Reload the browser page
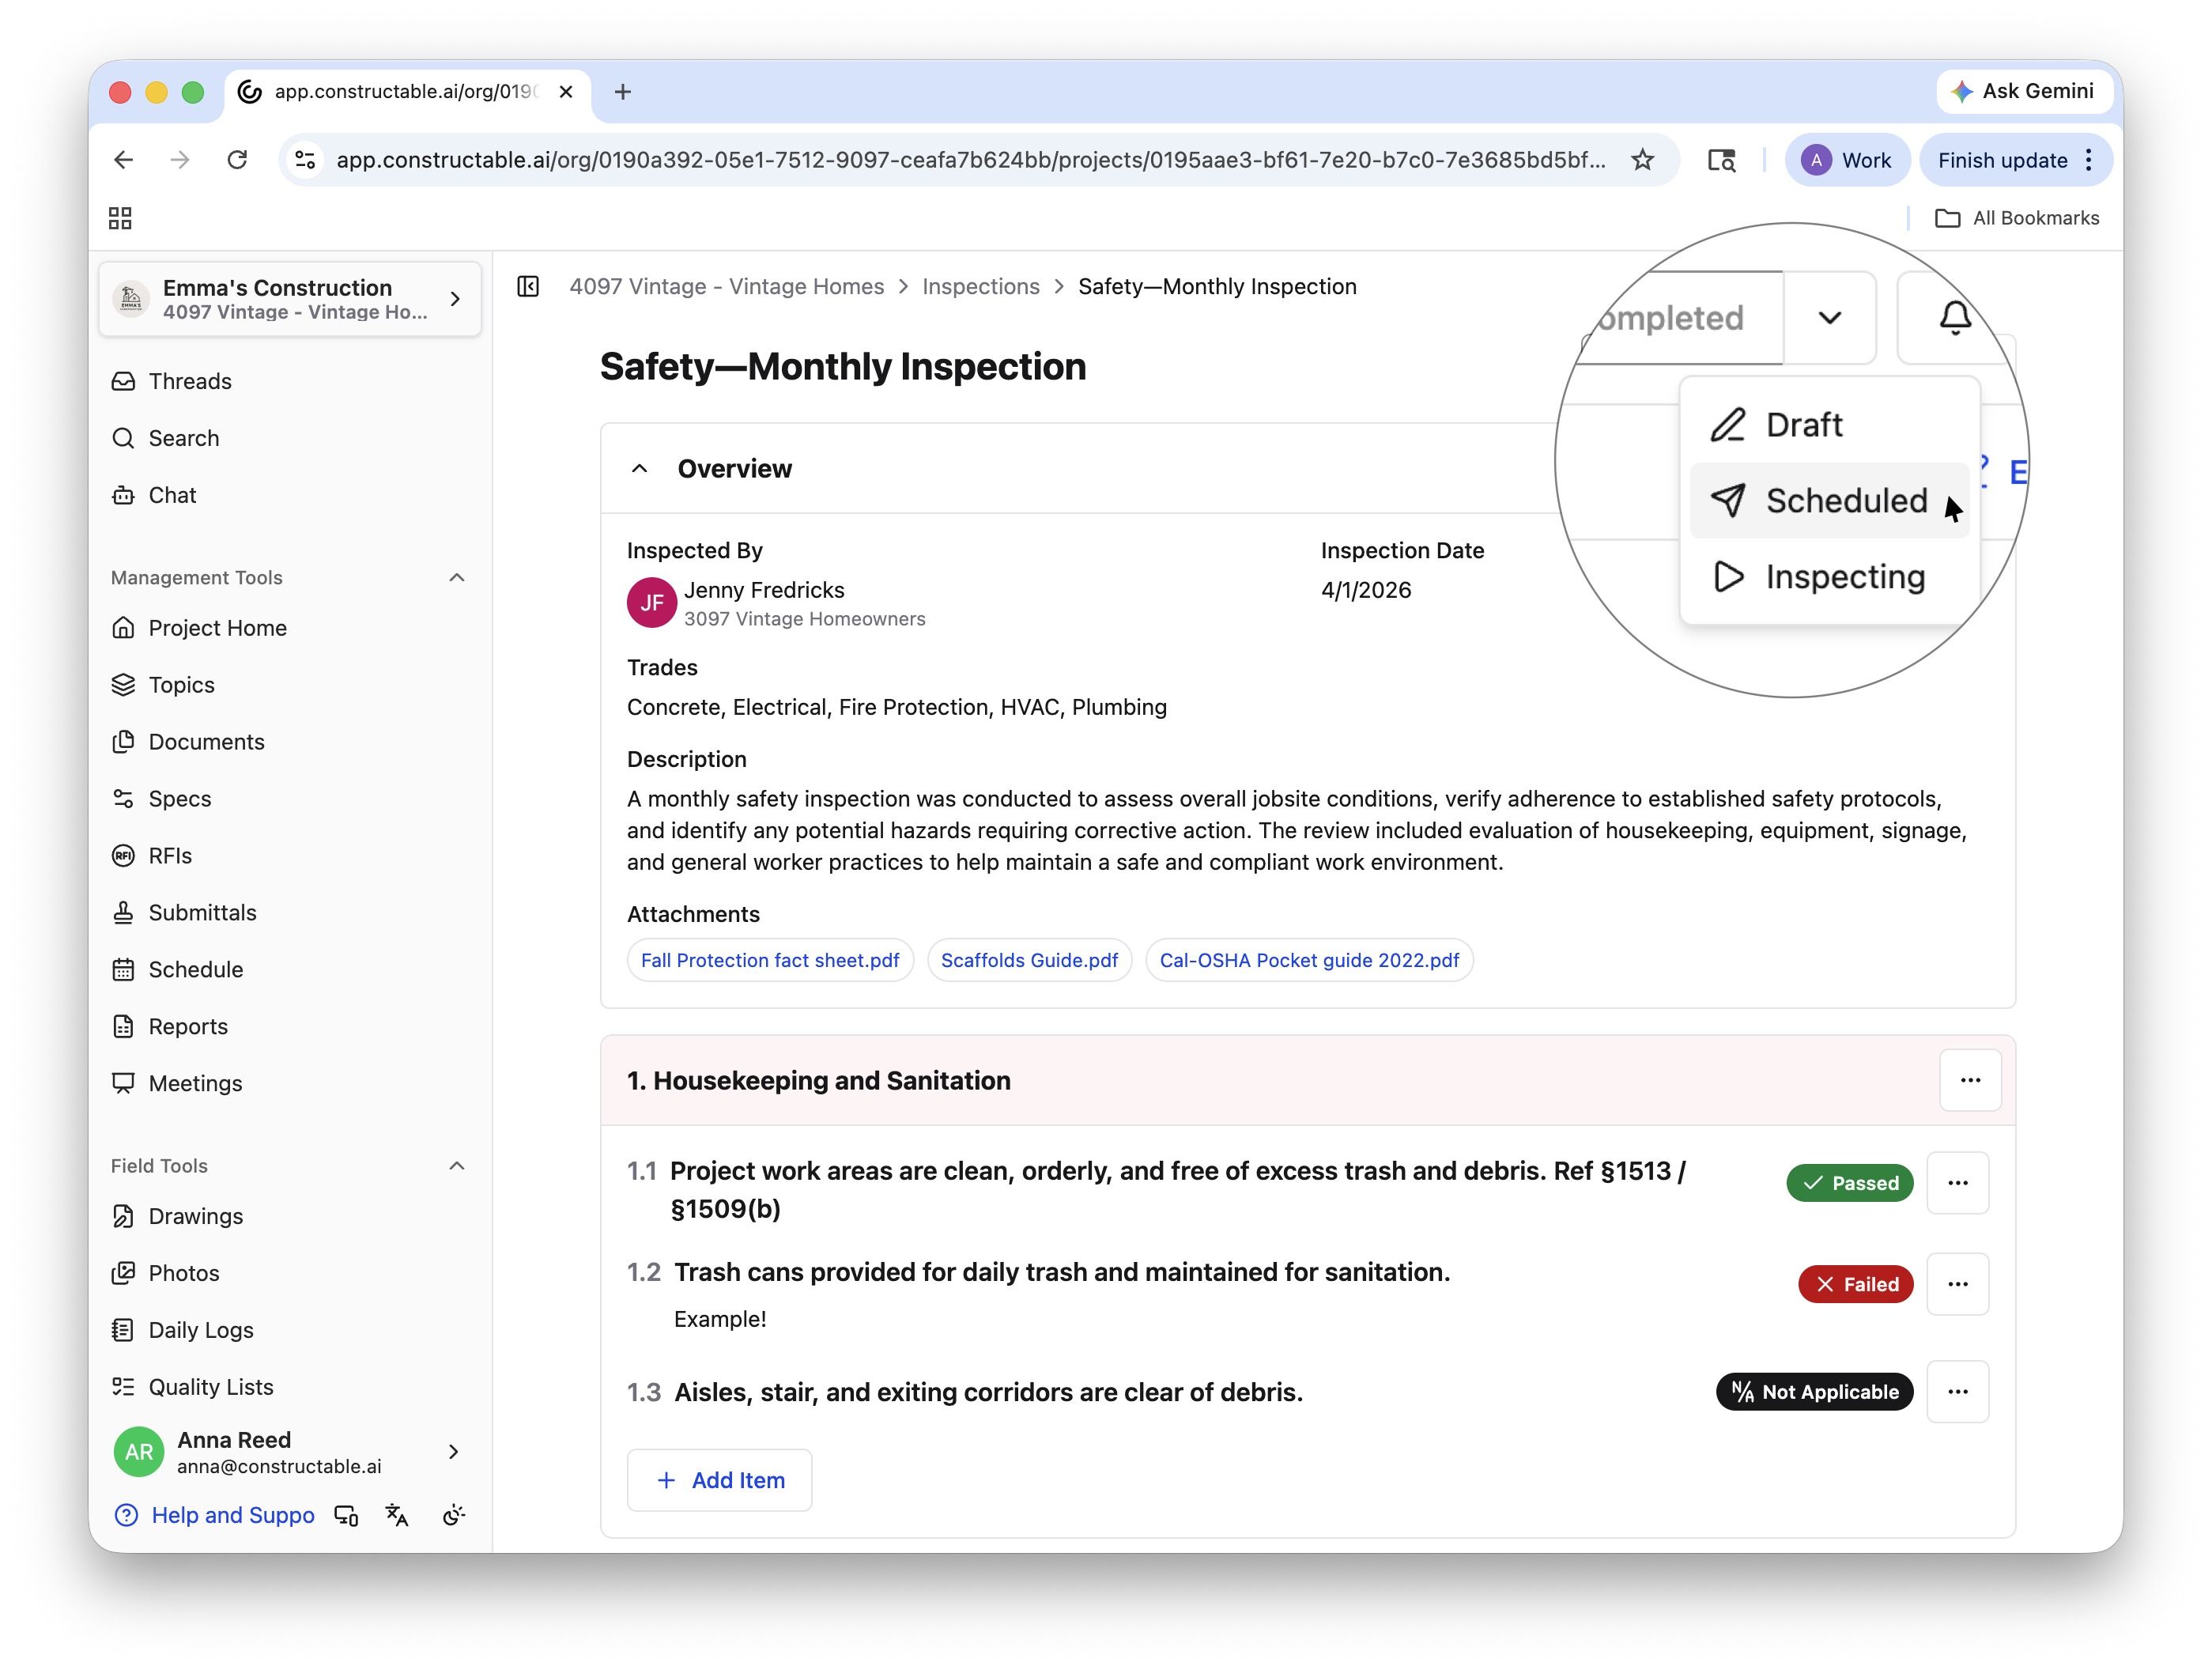2212x1670 pixels. (237, 160)
